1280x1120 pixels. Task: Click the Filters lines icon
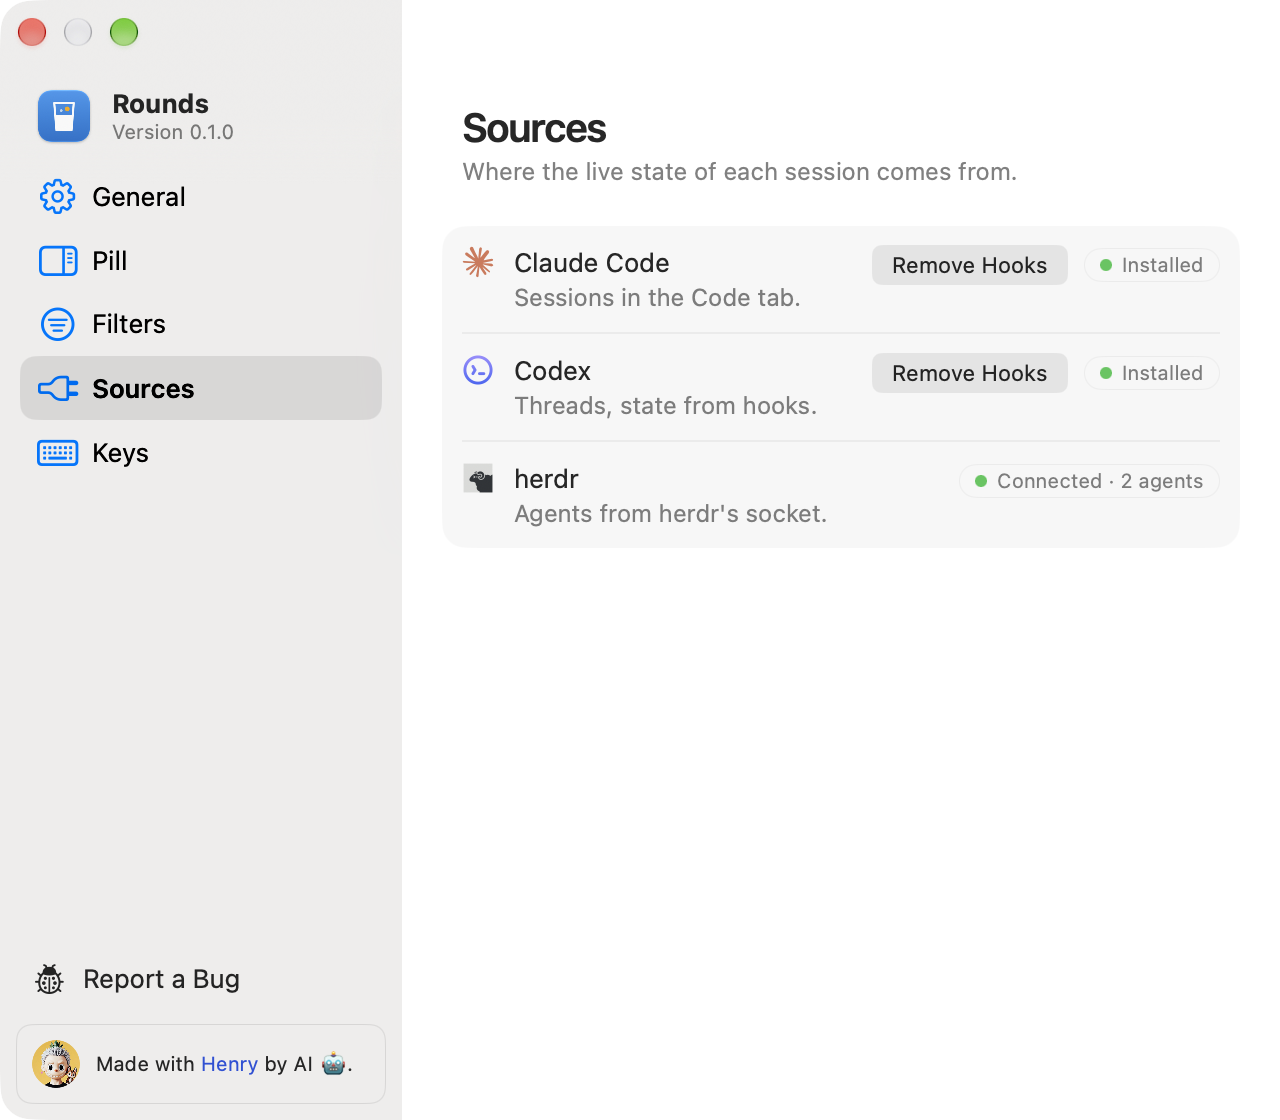click(58, 324)
